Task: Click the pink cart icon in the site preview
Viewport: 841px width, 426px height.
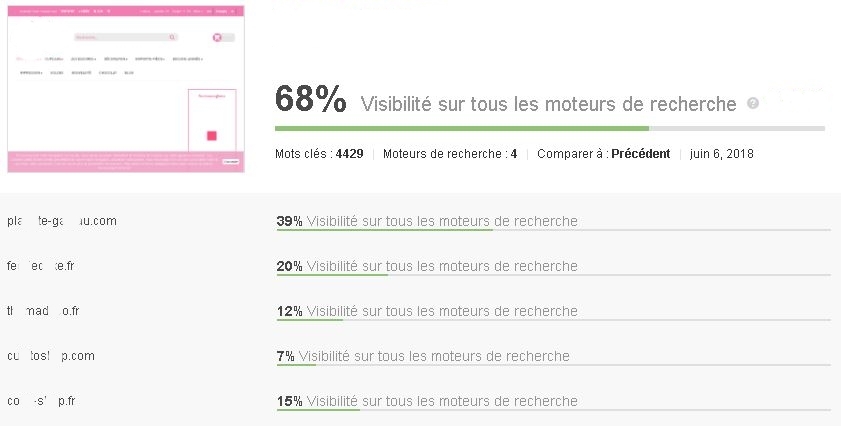Action: coord(217,37)
